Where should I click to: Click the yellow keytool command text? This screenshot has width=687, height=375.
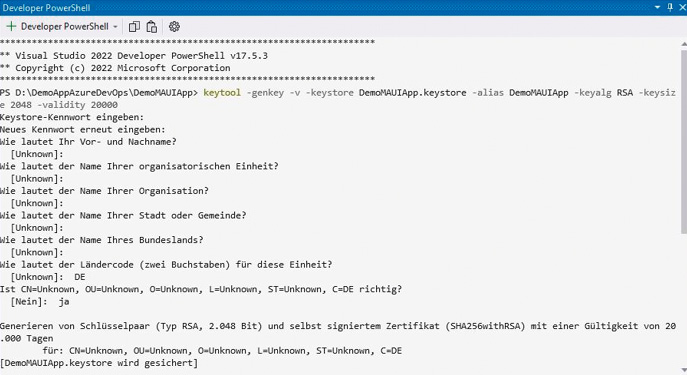(x=222, y=92)
